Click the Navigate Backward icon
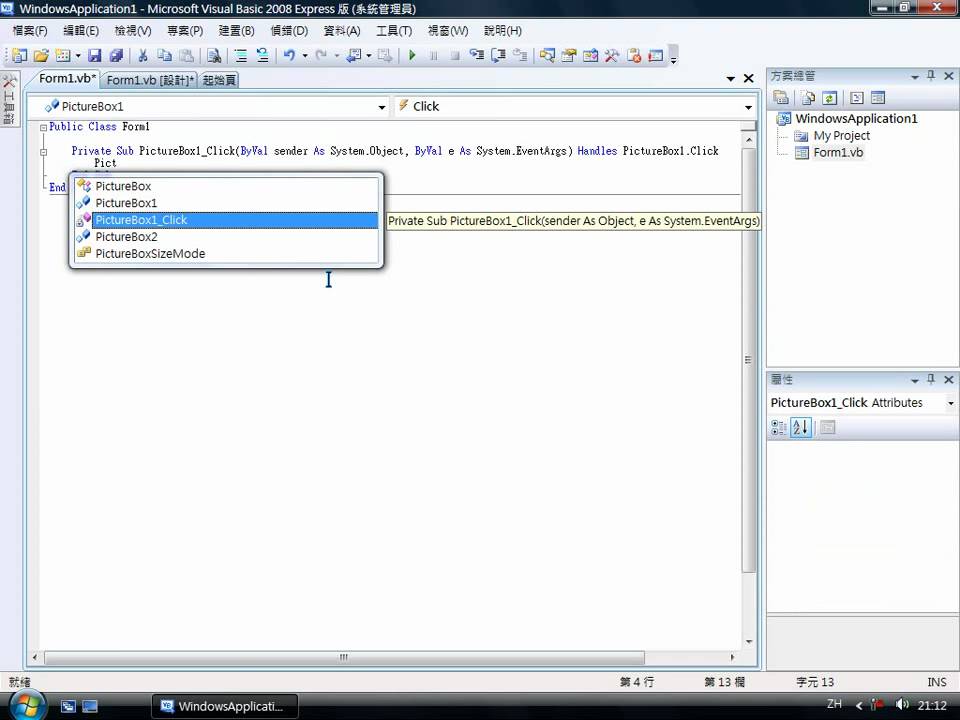Viewport: 960px width, 720px height. 353,56
